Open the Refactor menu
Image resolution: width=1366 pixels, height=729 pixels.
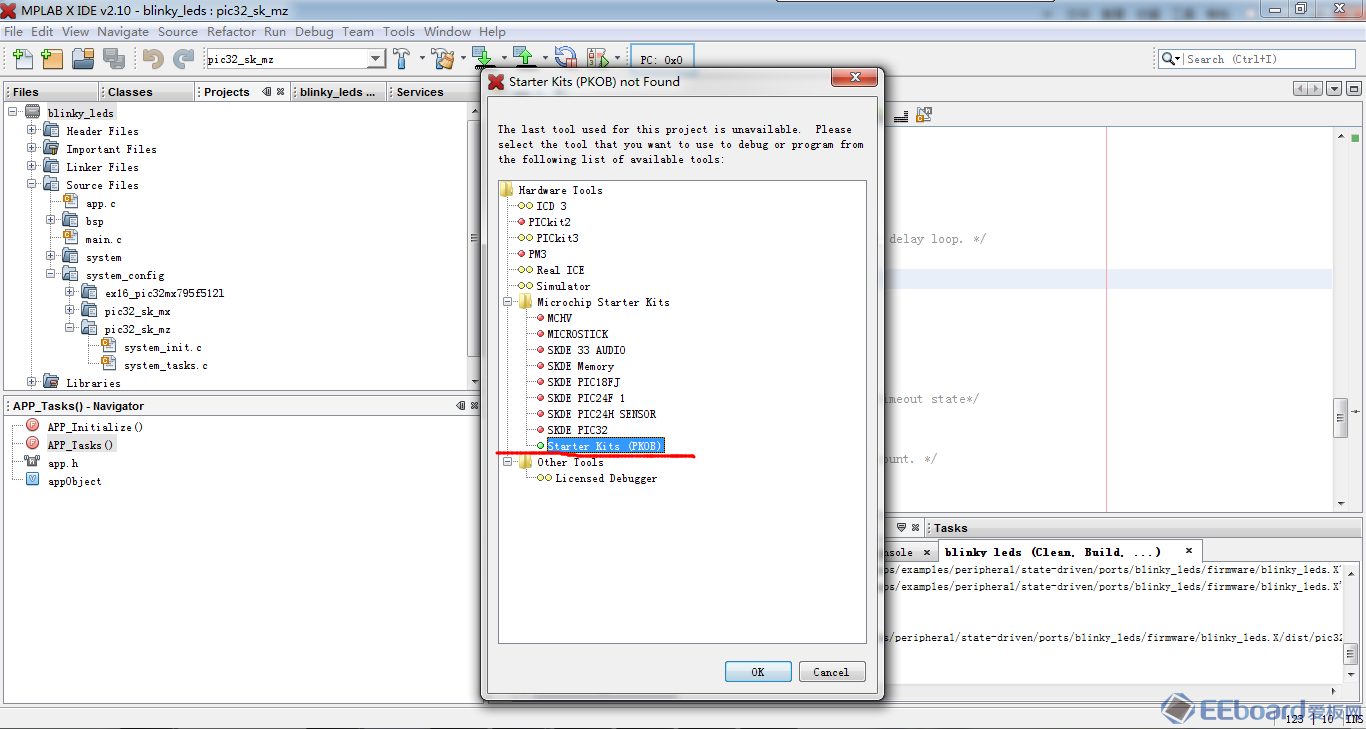coord(231,31)
